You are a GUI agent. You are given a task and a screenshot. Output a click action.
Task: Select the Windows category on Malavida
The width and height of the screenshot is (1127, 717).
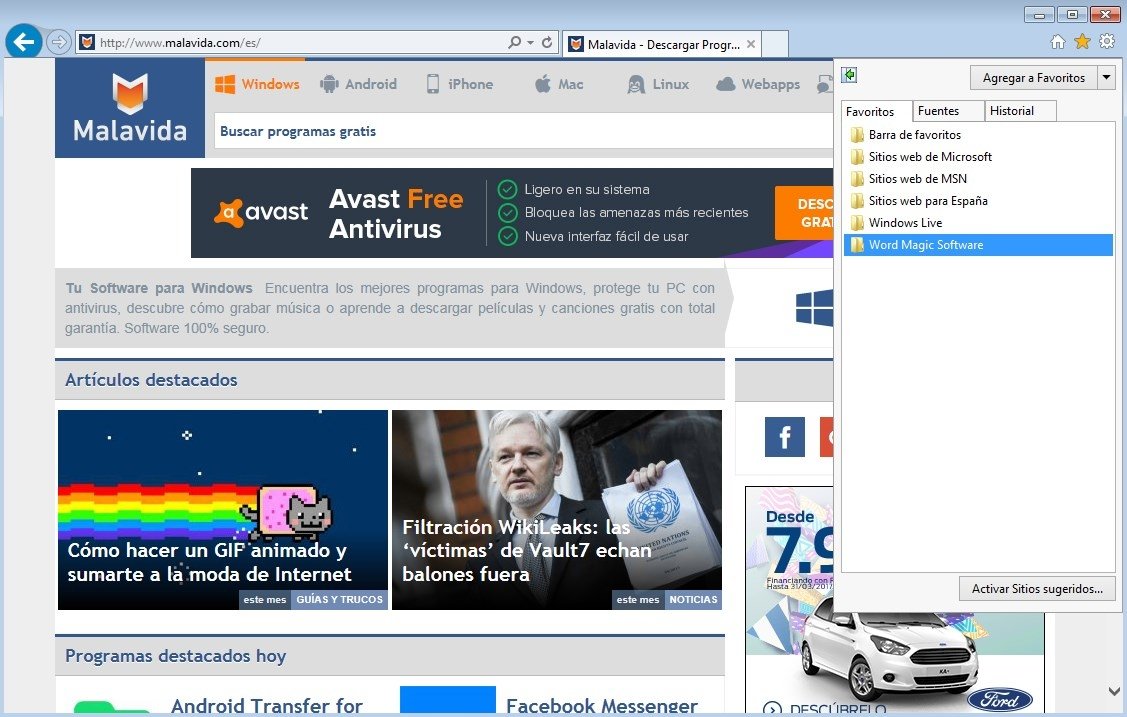(x=257, y=84)
